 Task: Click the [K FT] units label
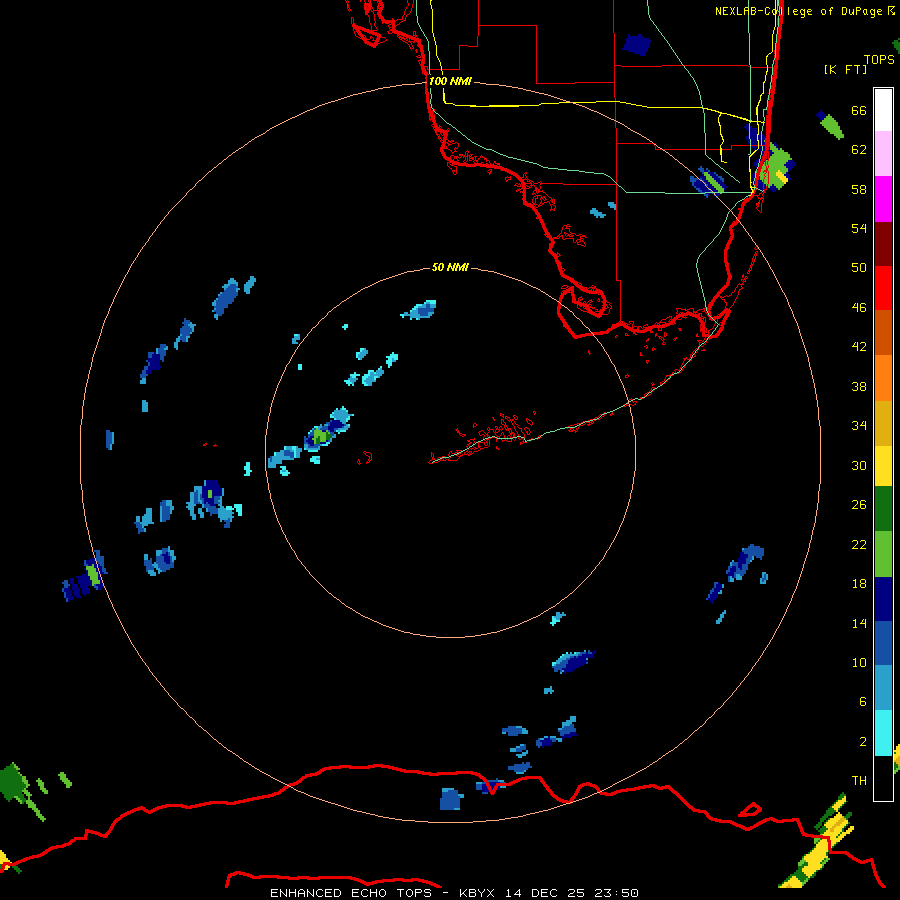[845, 69]
